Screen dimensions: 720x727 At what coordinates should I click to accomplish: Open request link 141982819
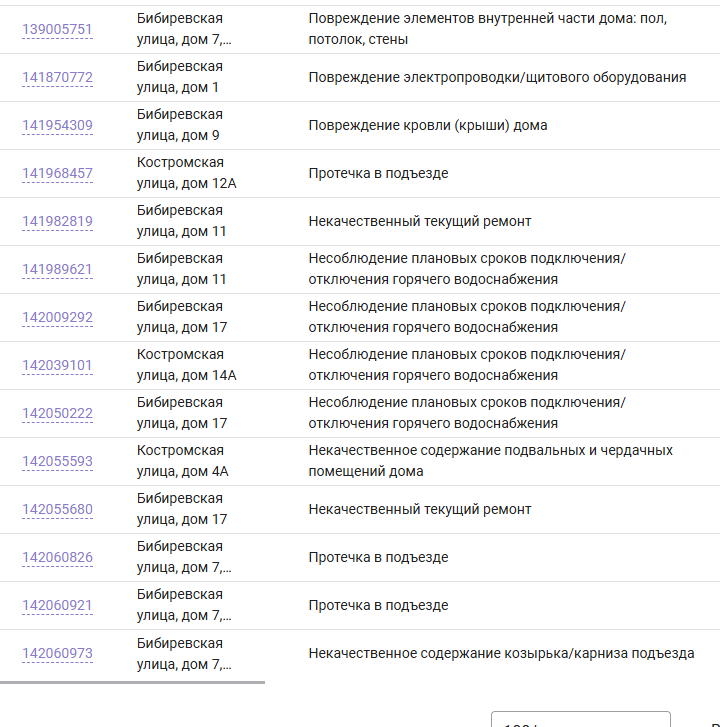click(x=57, y=221)
